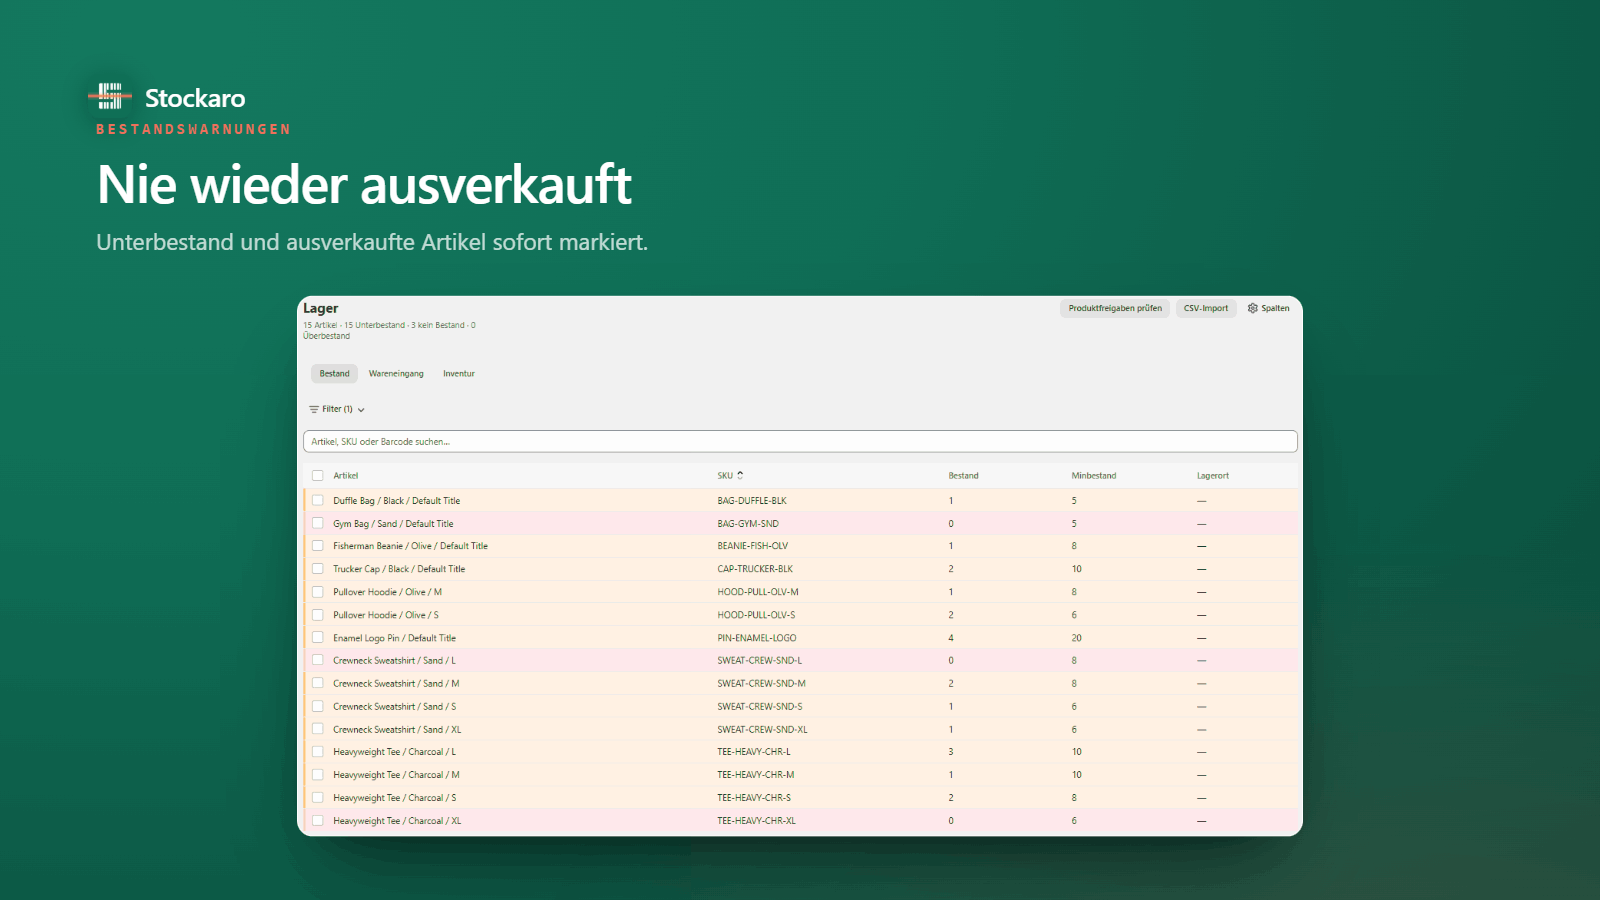Tick Enamel Logo Pin checkbox
Screen dimensions: 1600x900
pyautogui.click(x=318, y=637)
